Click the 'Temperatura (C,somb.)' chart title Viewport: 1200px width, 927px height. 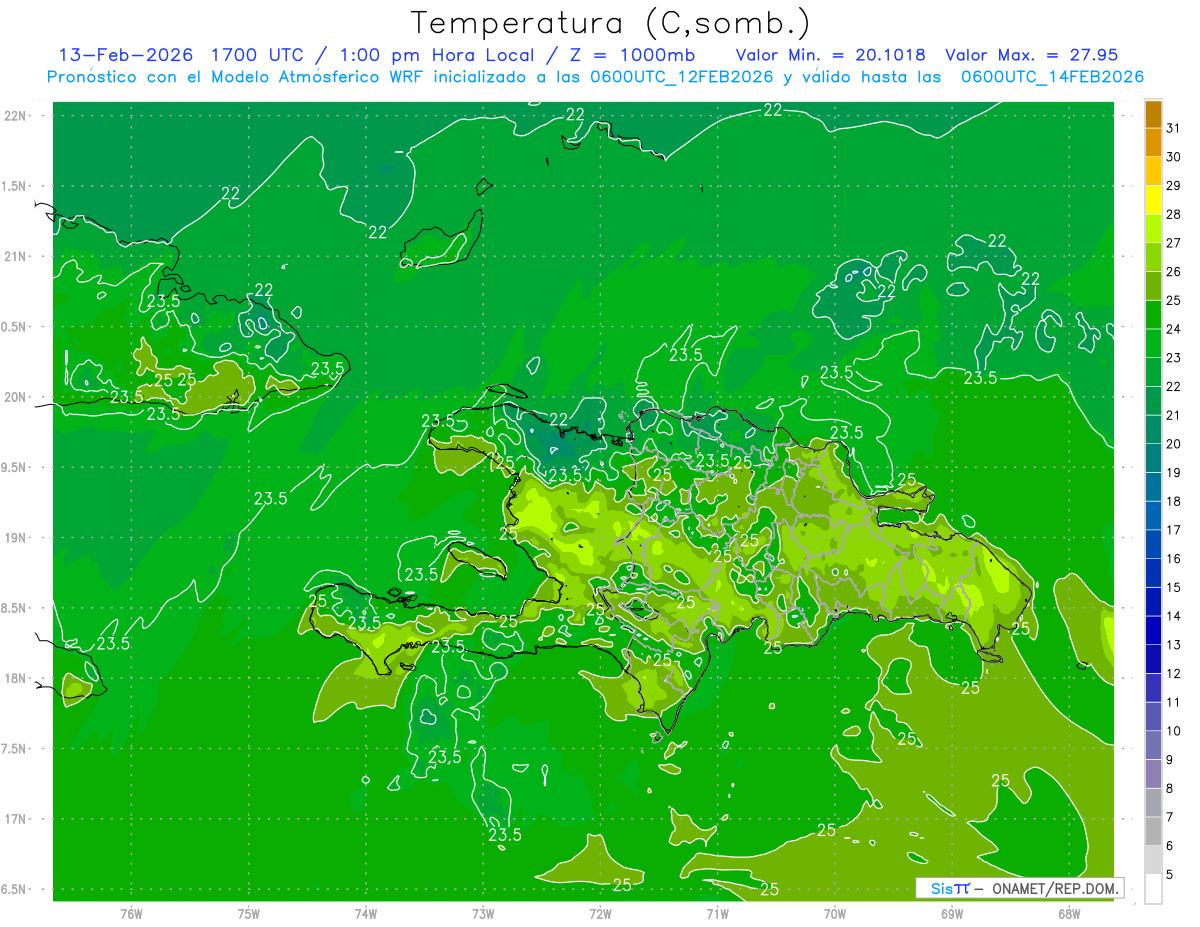coord(611,23)
